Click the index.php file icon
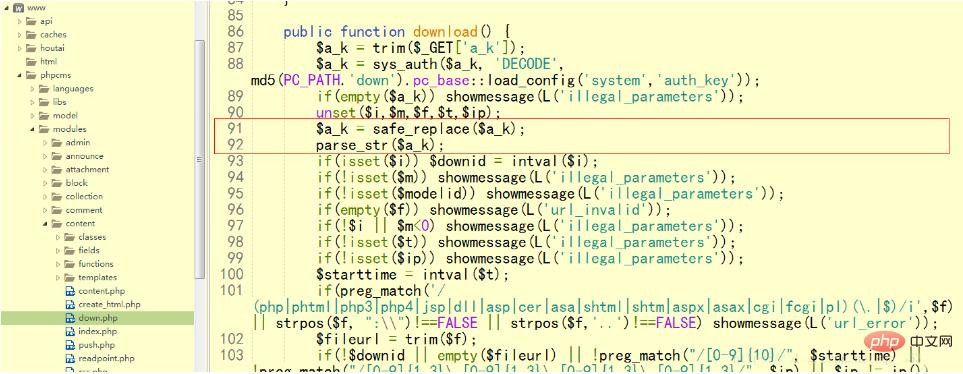Viewport: 963px width, 374px height. click(x=70, y=332)
